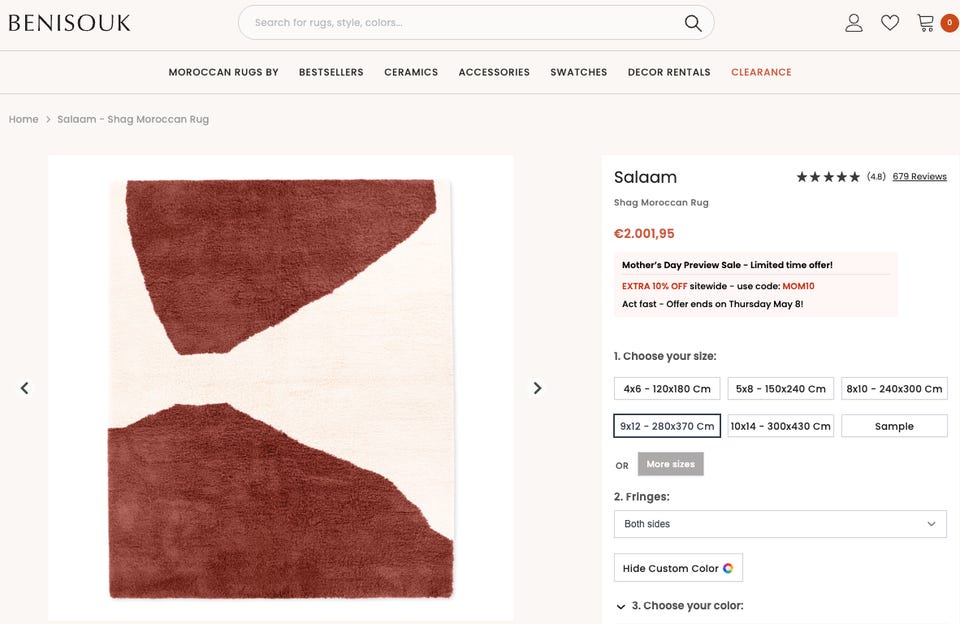Viewport: 960px width, 624px height.
Task: Click the More sizes button
Action: coord(671,464)
